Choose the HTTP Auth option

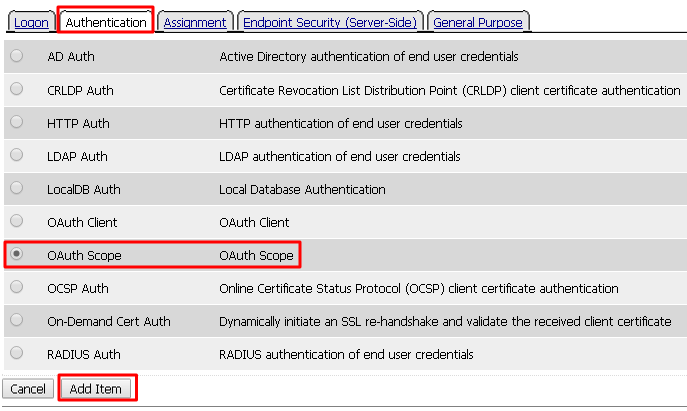(x=17, y=122)
